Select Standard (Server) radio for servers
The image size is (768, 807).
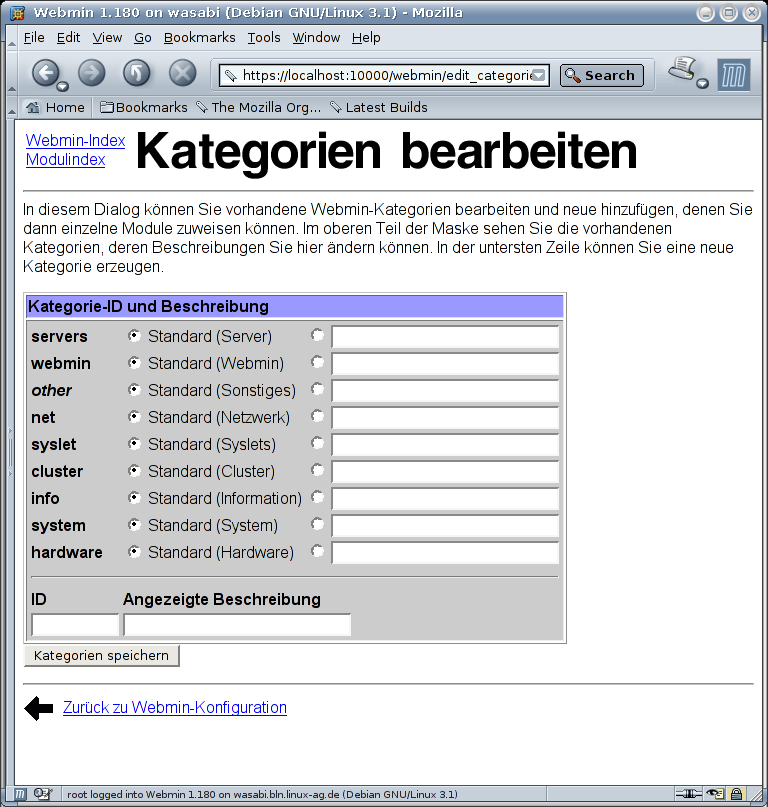134,336
